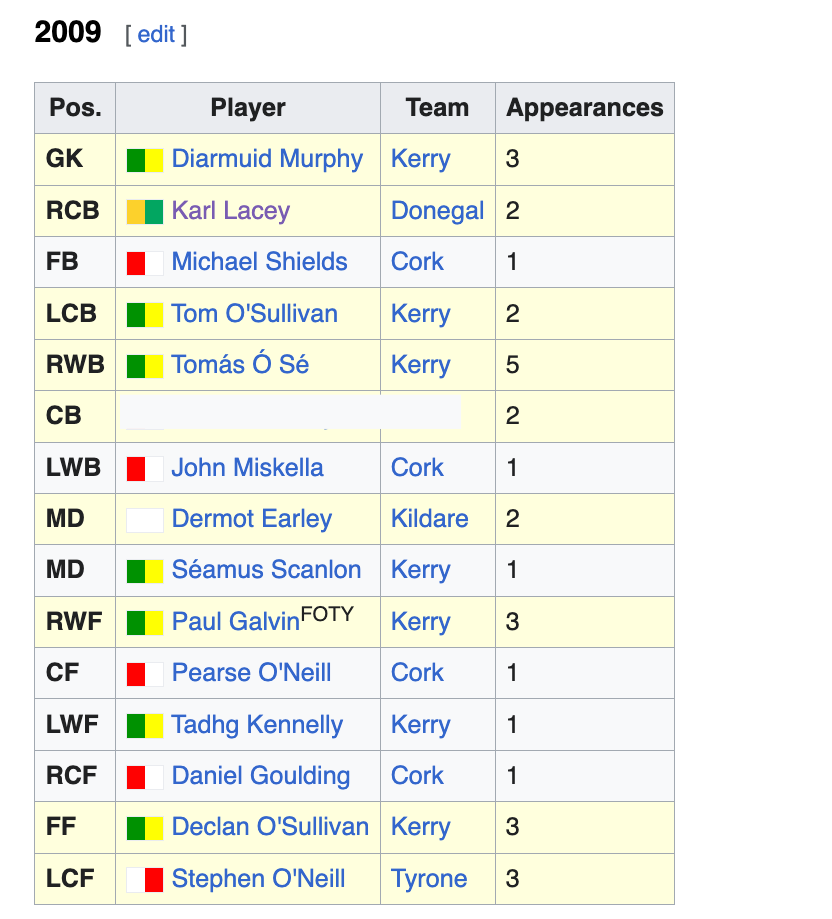Open John Miskella's player page
Screen dimensions: 832x919
247,468
